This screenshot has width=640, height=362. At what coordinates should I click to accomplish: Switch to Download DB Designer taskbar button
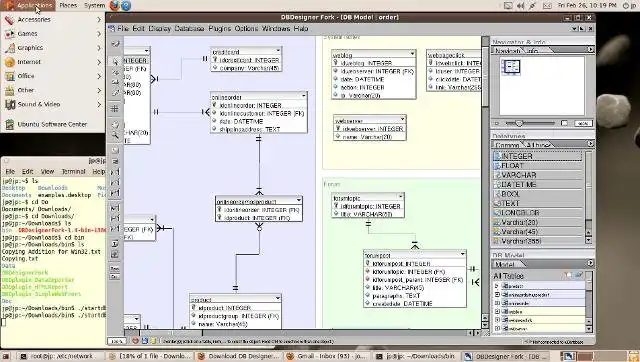click(x=239, y=356)
